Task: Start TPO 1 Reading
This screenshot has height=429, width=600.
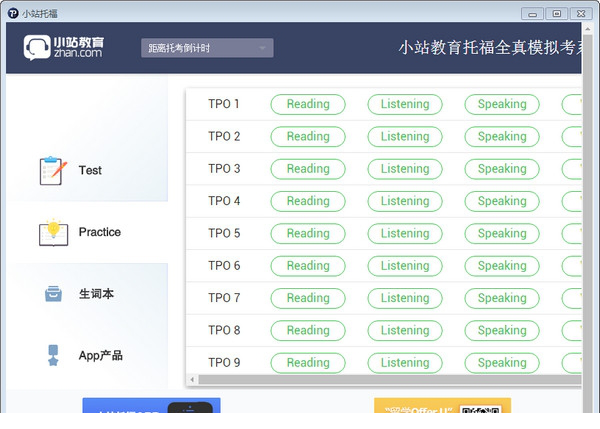Action: click(308, 104)
